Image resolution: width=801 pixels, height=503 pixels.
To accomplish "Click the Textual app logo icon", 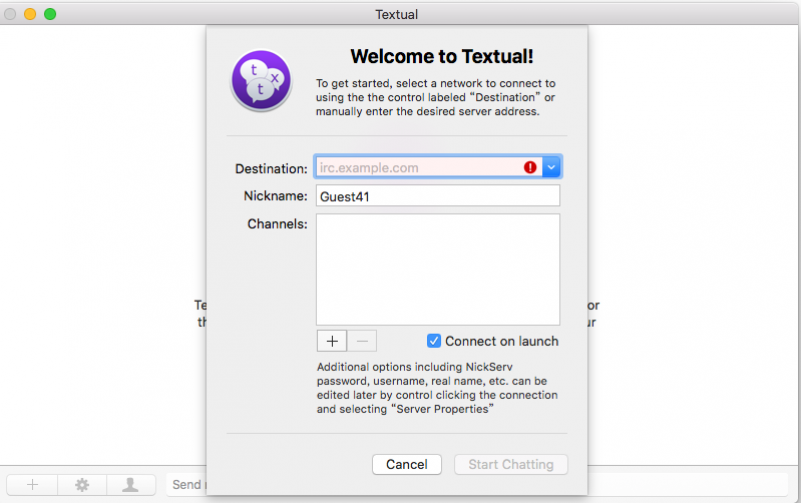I will (262, 80).
